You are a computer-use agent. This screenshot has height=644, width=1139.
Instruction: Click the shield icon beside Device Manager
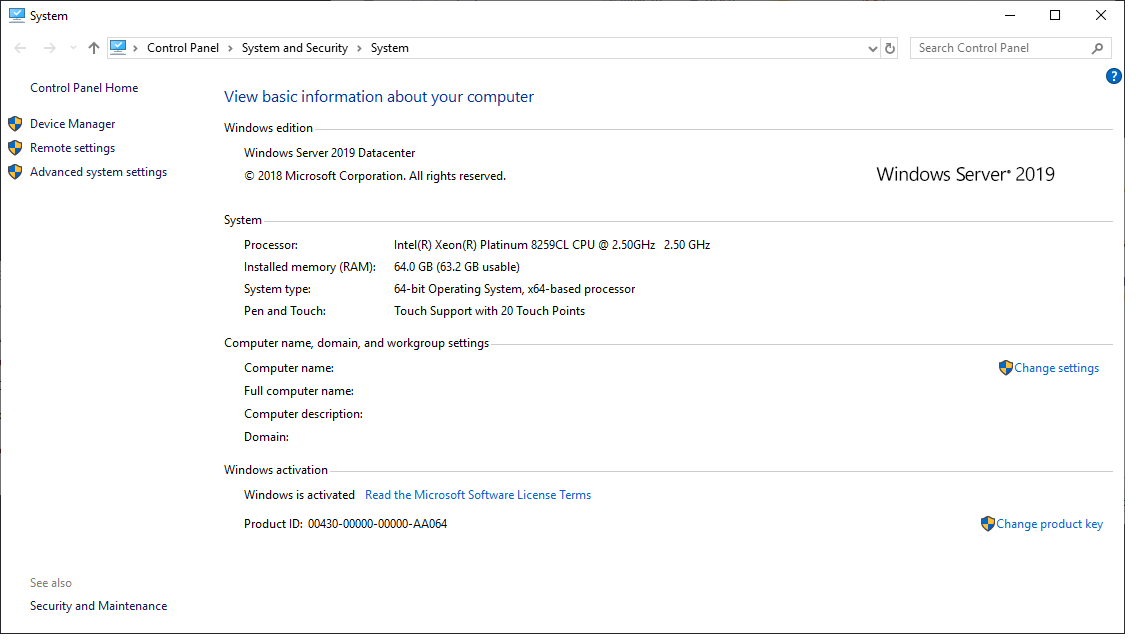[x=15, y=124]
